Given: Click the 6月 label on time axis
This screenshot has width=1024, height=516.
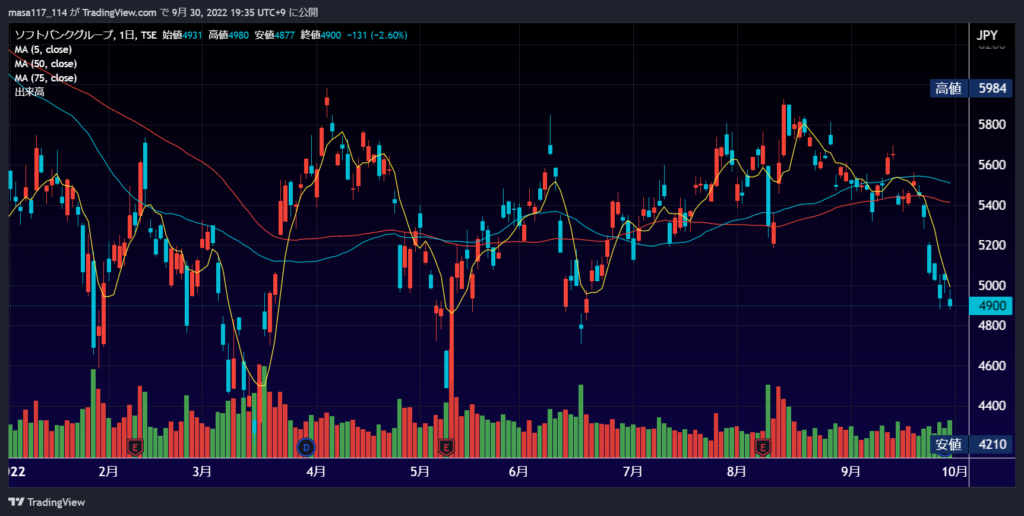Looking at the screenshot, I should point(518,472).
